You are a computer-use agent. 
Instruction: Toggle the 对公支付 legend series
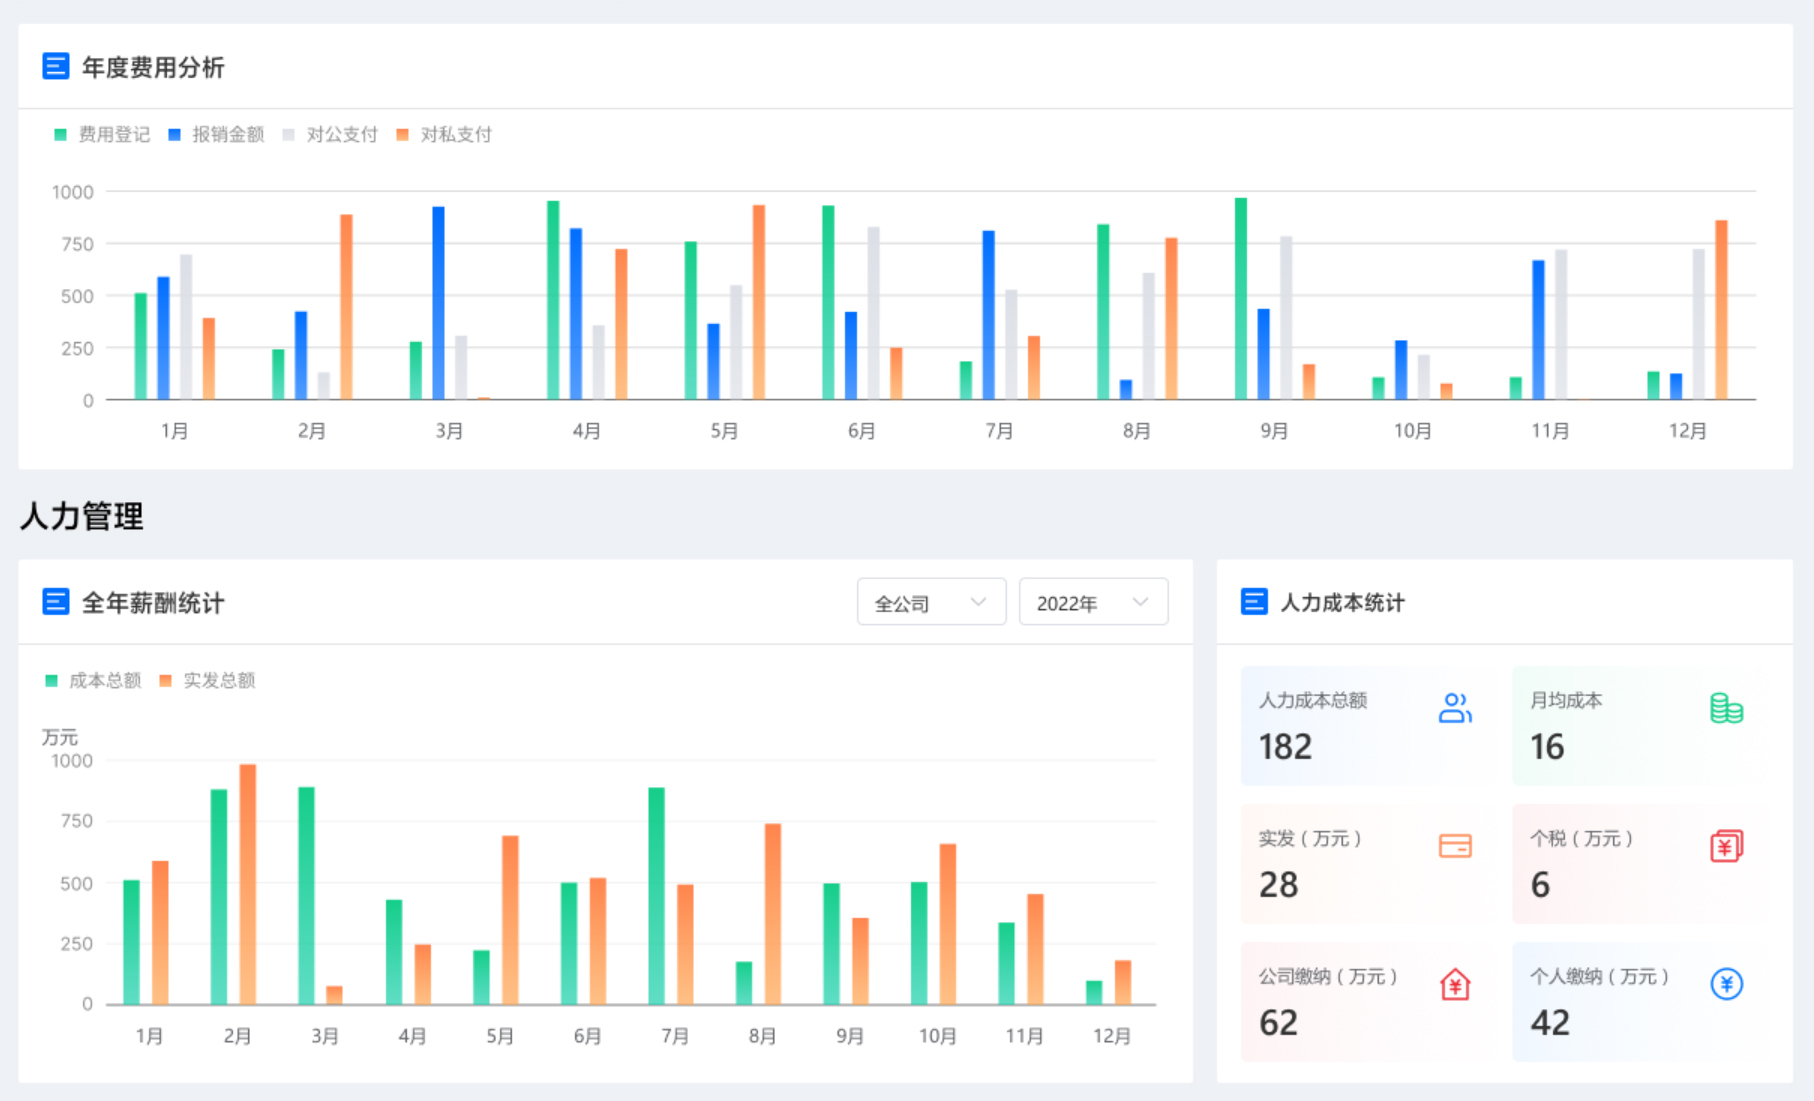[x=330, y=134]
